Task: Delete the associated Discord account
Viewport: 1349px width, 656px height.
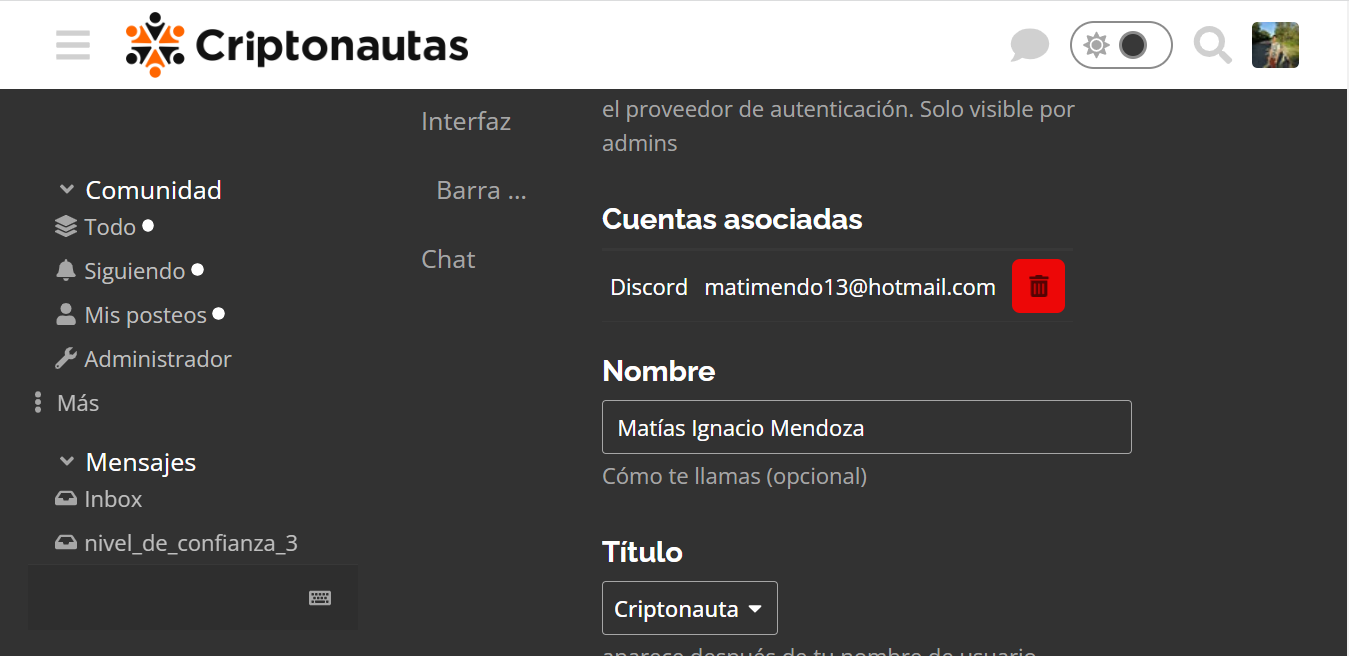Action: [1038, 287]
